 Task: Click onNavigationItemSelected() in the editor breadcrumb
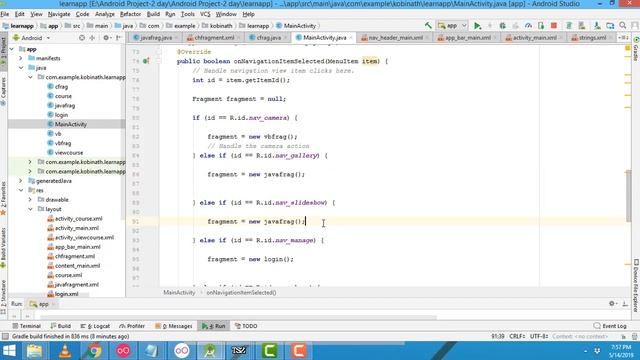tap(241, 293)
